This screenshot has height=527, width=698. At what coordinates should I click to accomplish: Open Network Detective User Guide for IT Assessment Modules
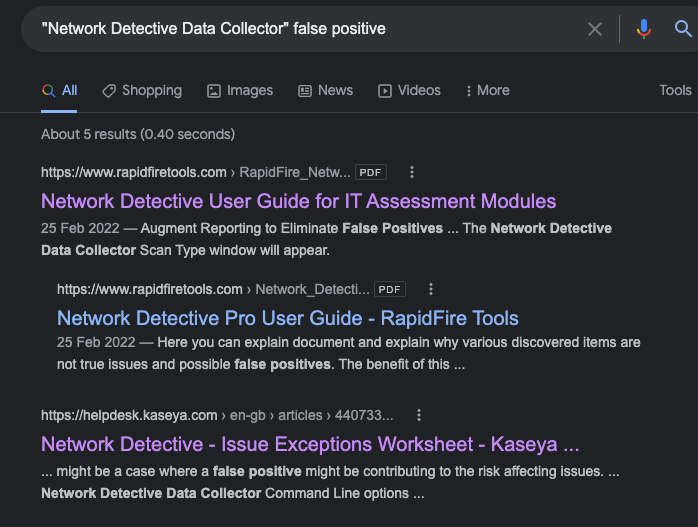click(299, 201)
